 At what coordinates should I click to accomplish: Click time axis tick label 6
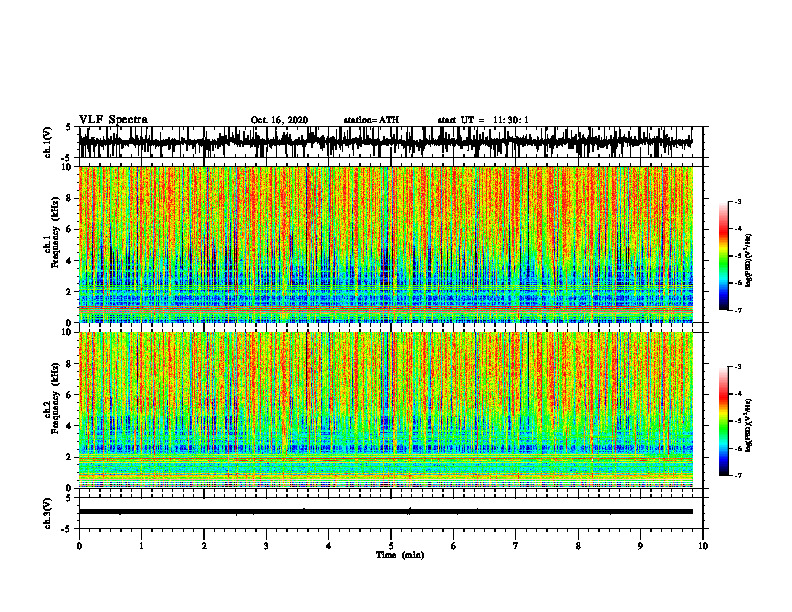(x=453, y=546)
